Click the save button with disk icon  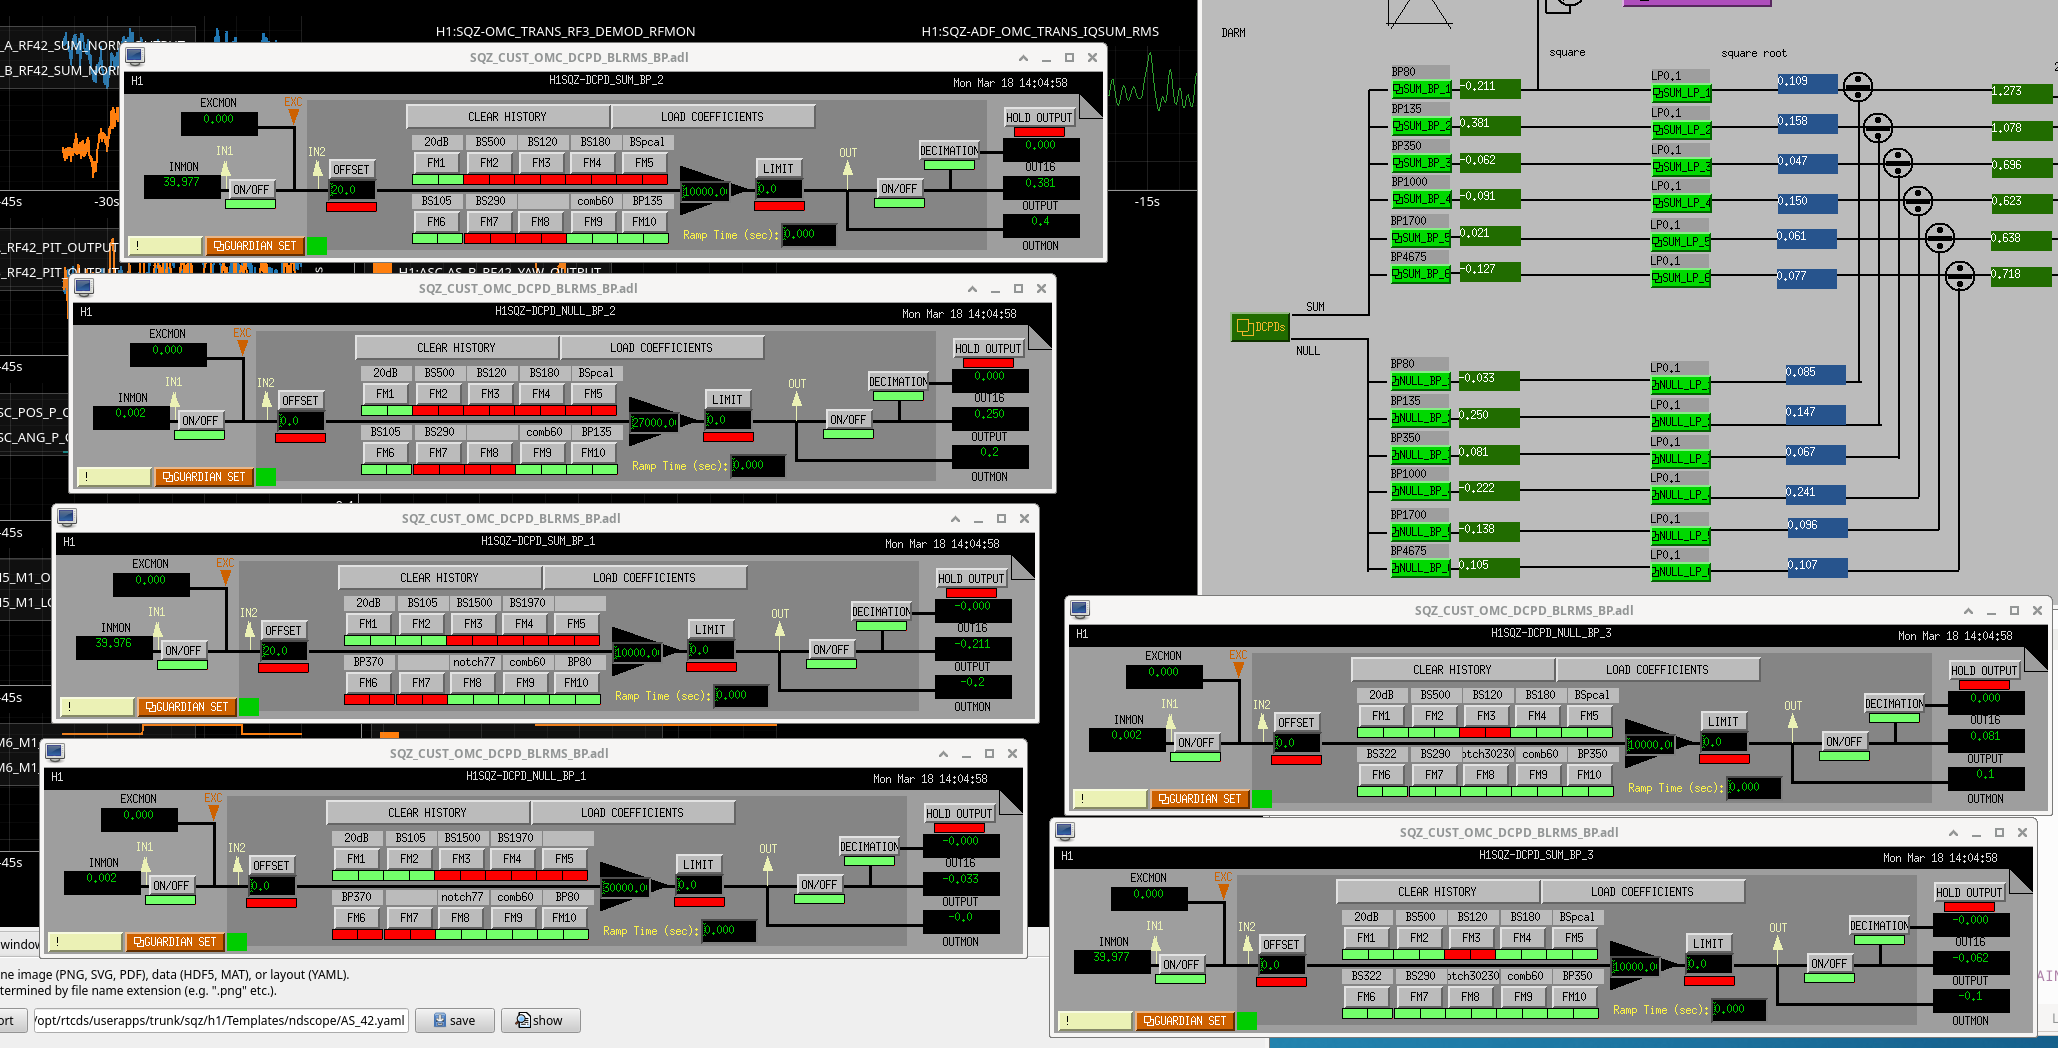click(454, 1020)
